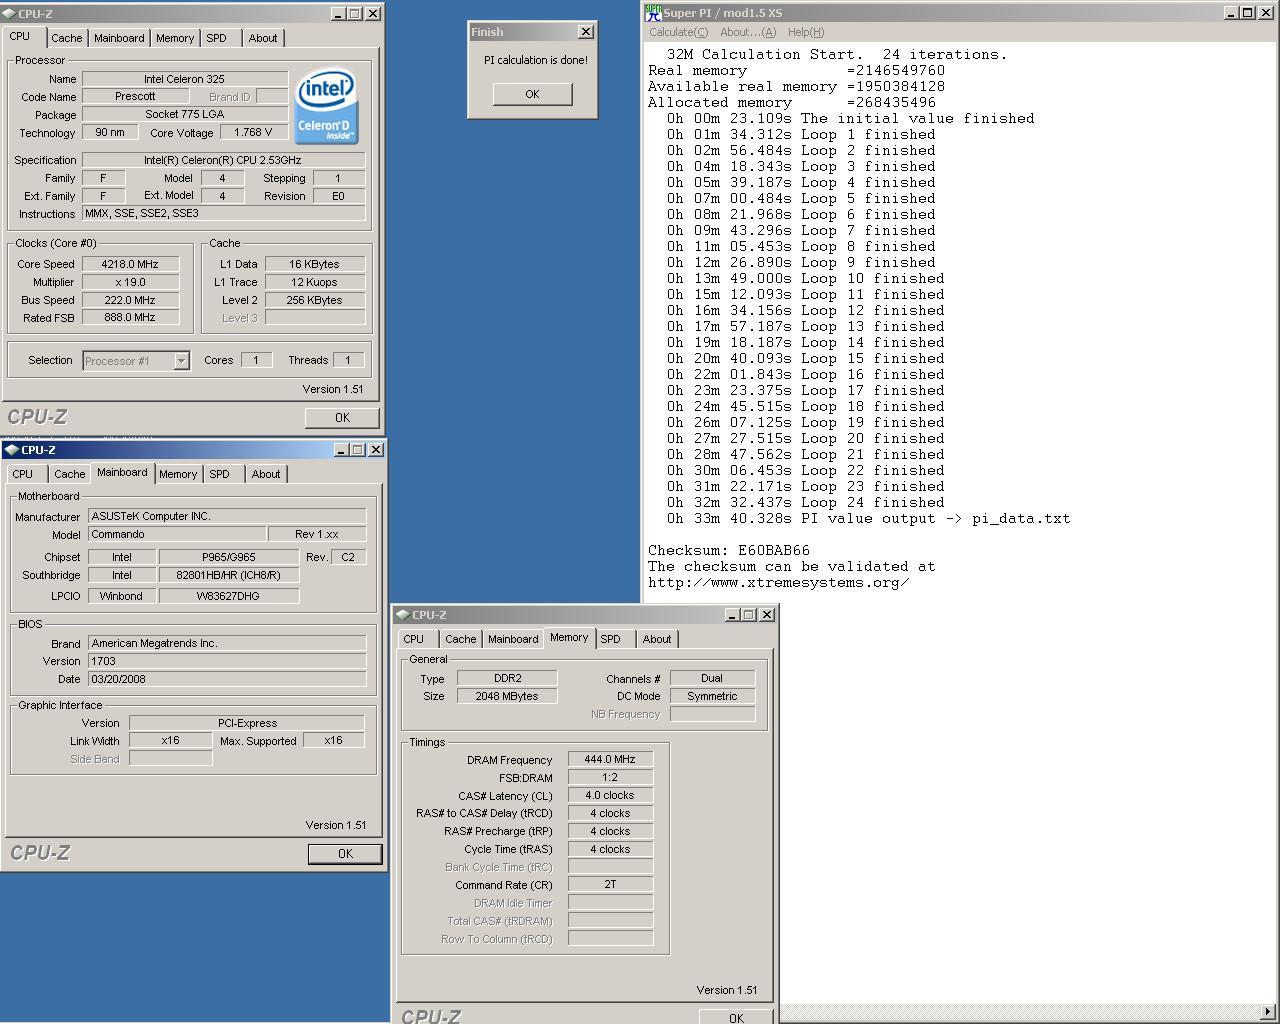The height and width of the screenshot is (1024, 1280).
Task: Open About tab in top CPU-Z window
Action: 263,38
